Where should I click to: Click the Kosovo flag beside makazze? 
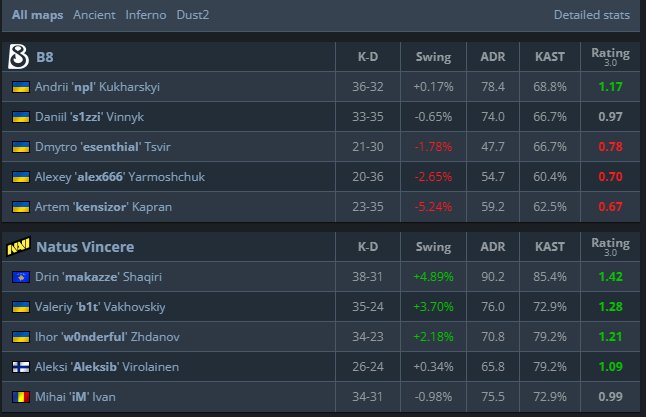(x=20, y=277)
